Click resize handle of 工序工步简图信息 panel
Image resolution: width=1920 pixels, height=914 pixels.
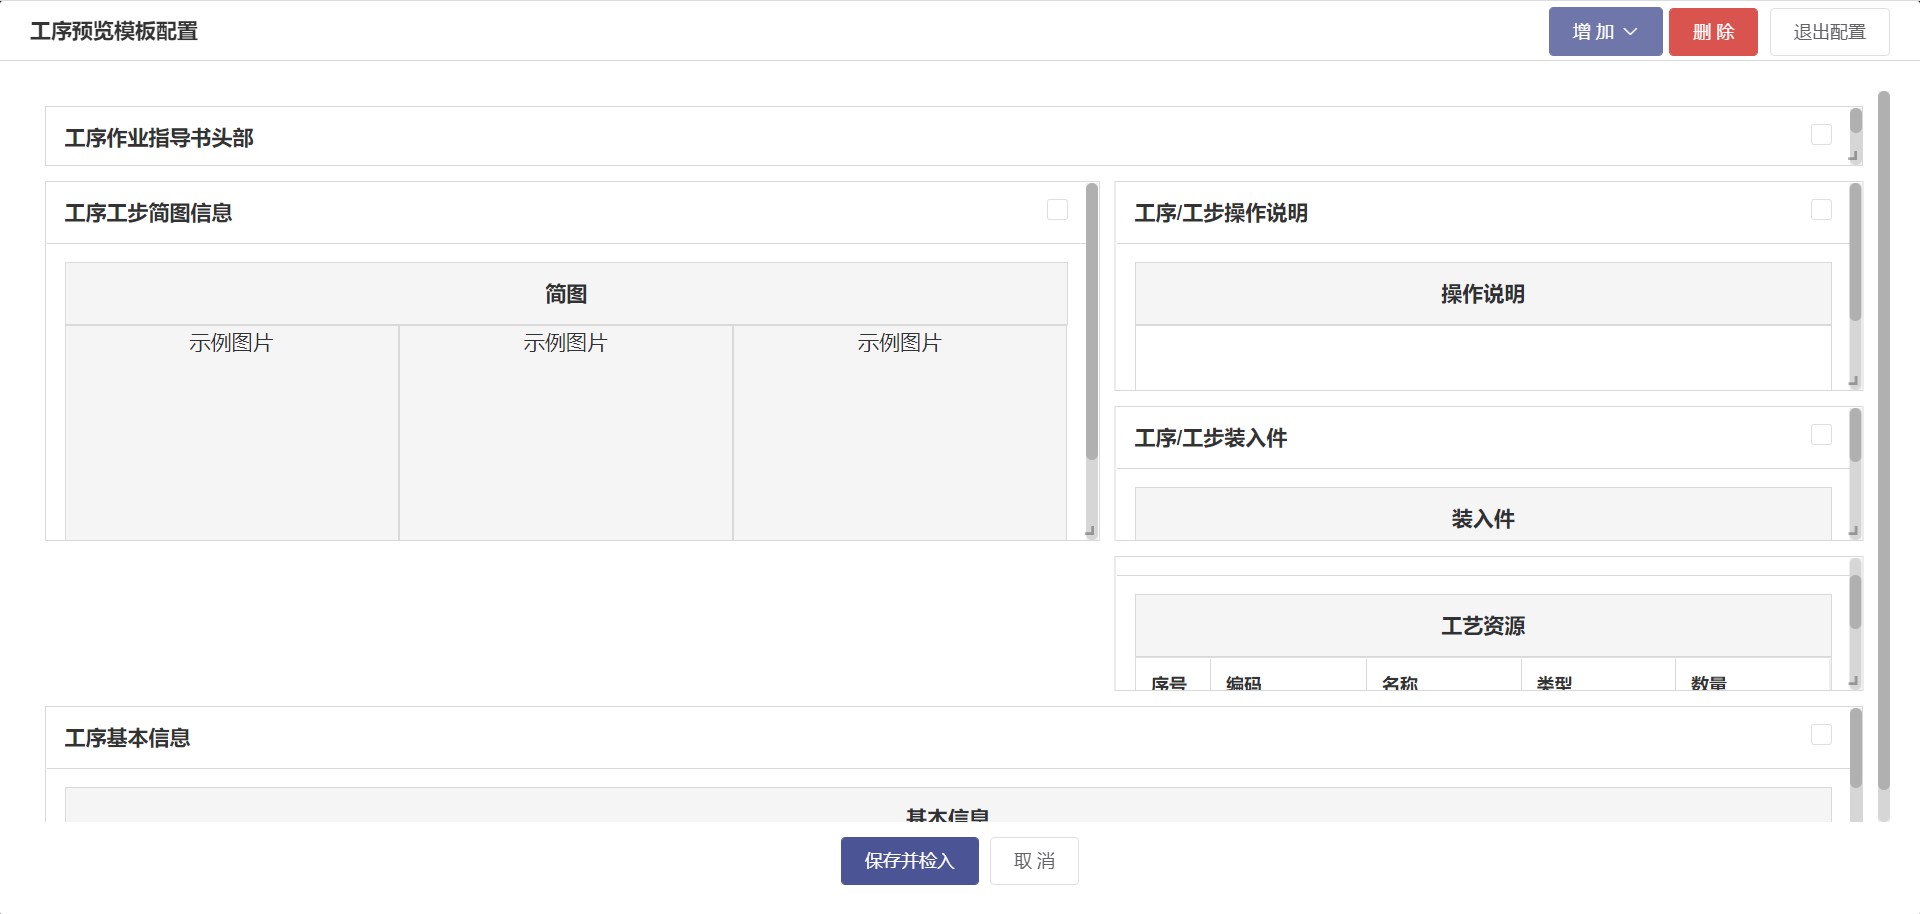pos(1090,531)
